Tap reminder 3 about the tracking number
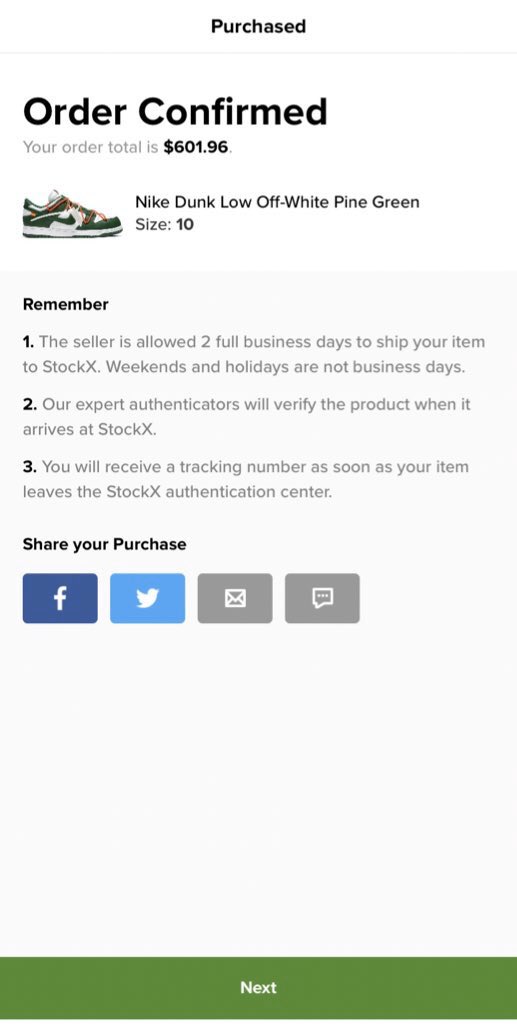This screenshot has height=1024, width=517. coord(245,479)
